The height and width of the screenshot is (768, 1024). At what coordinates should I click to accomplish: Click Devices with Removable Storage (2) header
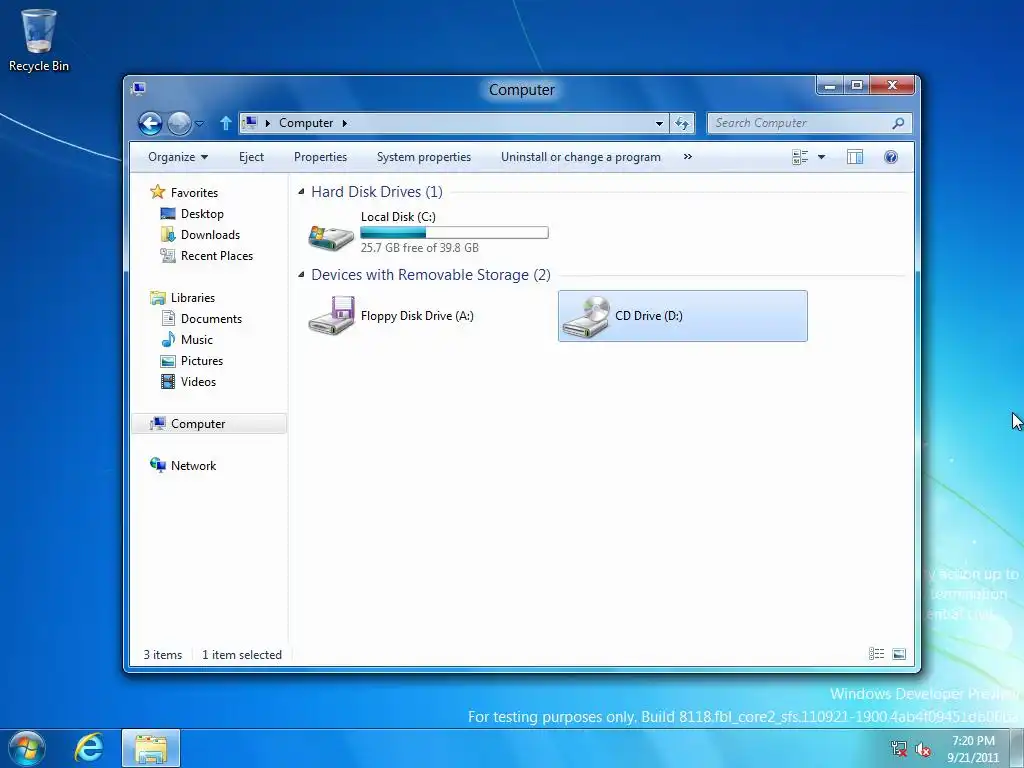[430, 275]
